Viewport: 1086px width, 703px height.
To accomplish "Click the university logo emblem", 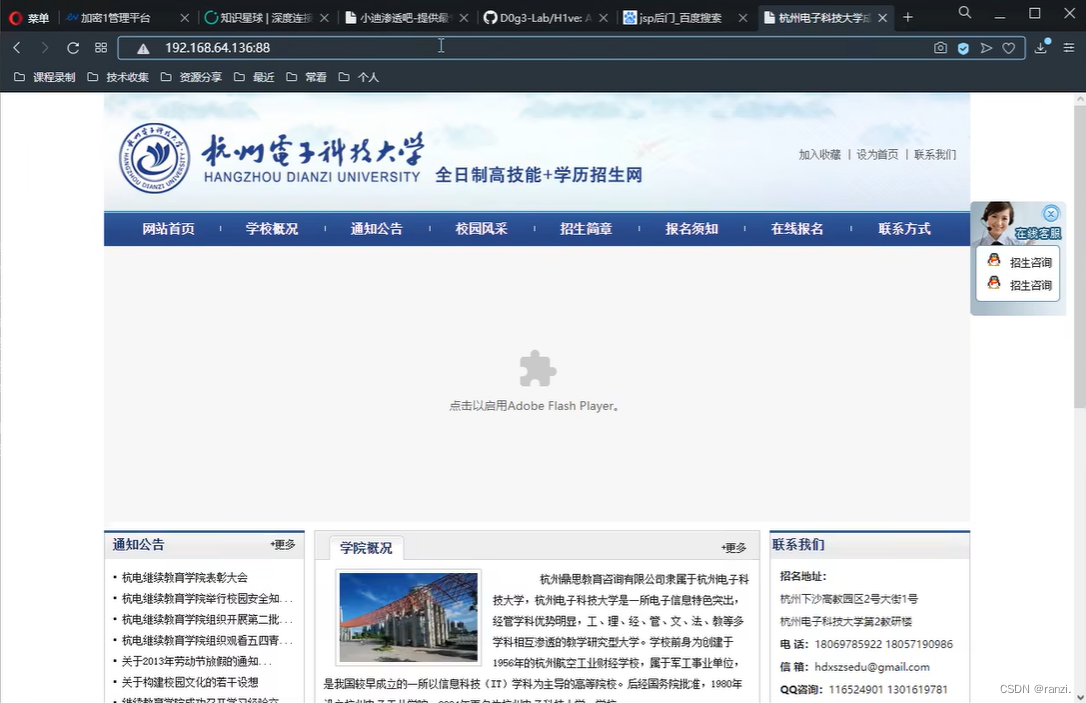I will [x=154, y=159].
